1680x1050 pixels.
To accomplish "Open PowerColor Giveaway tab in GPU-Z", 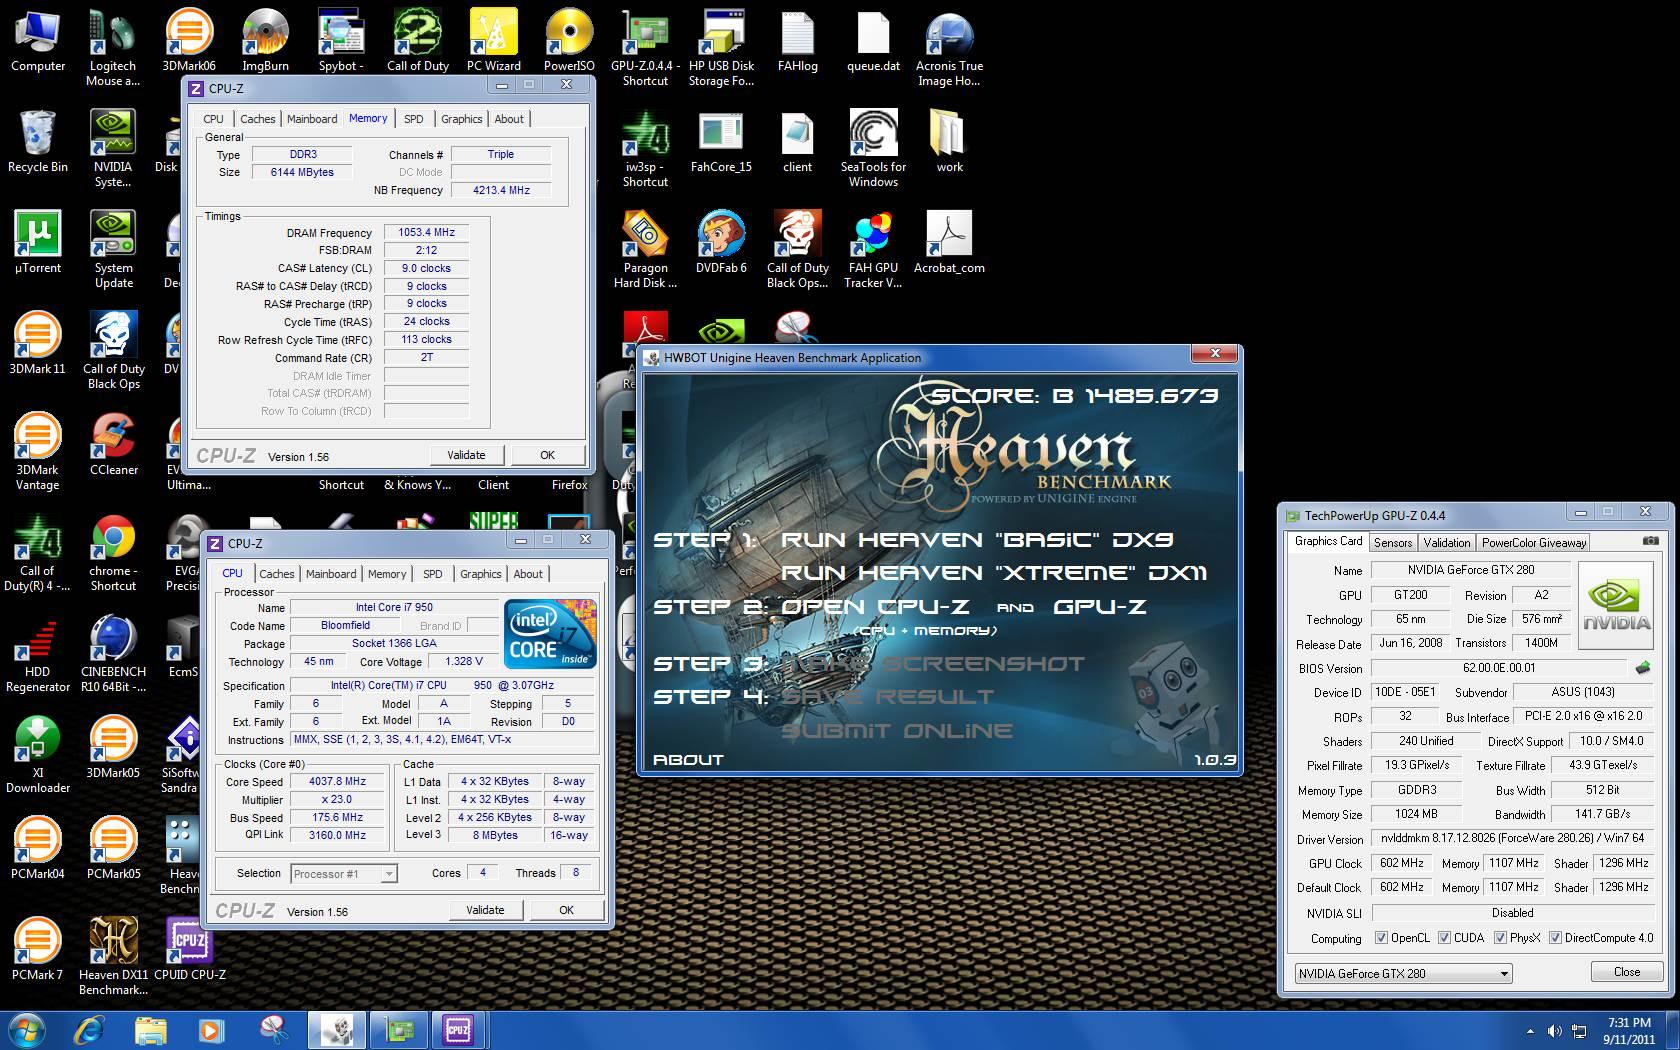I will tap(1534, 543).
